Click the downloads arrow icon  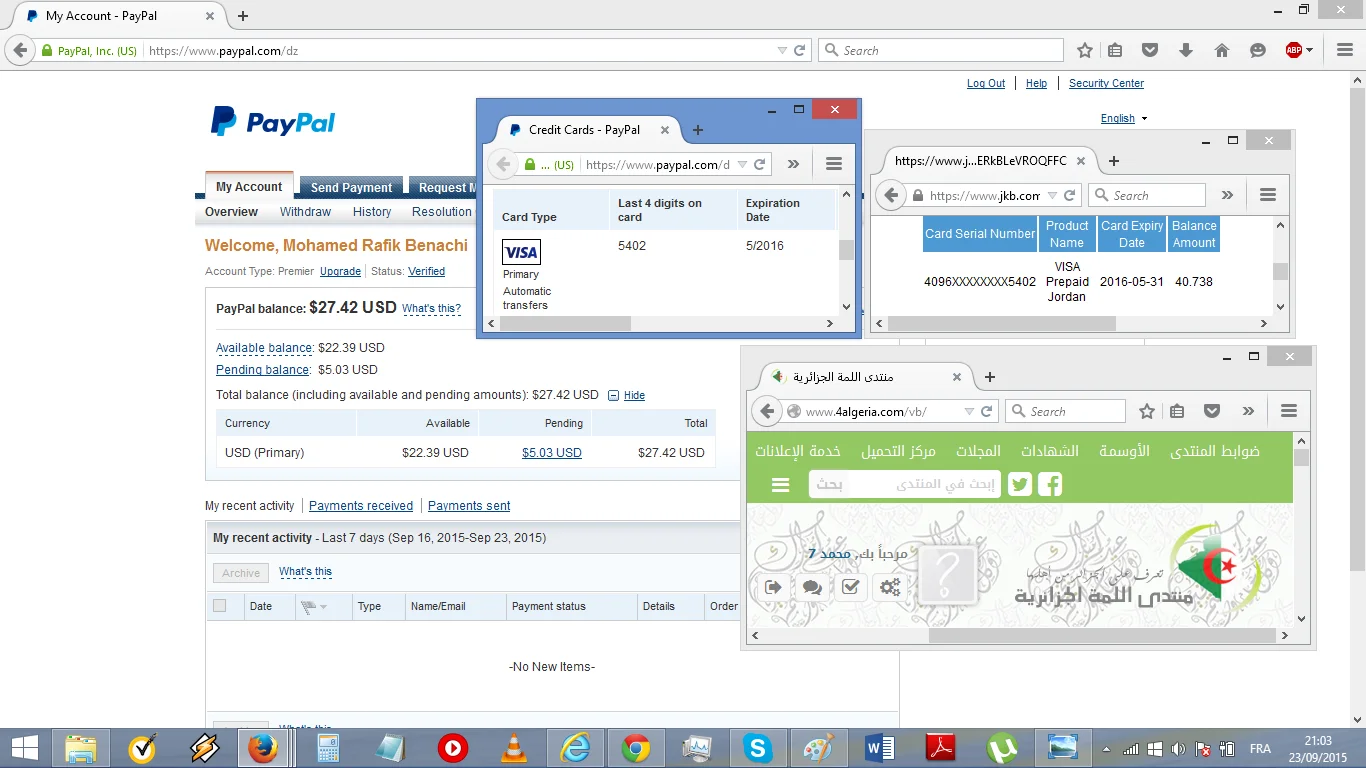click(1186, 50)
